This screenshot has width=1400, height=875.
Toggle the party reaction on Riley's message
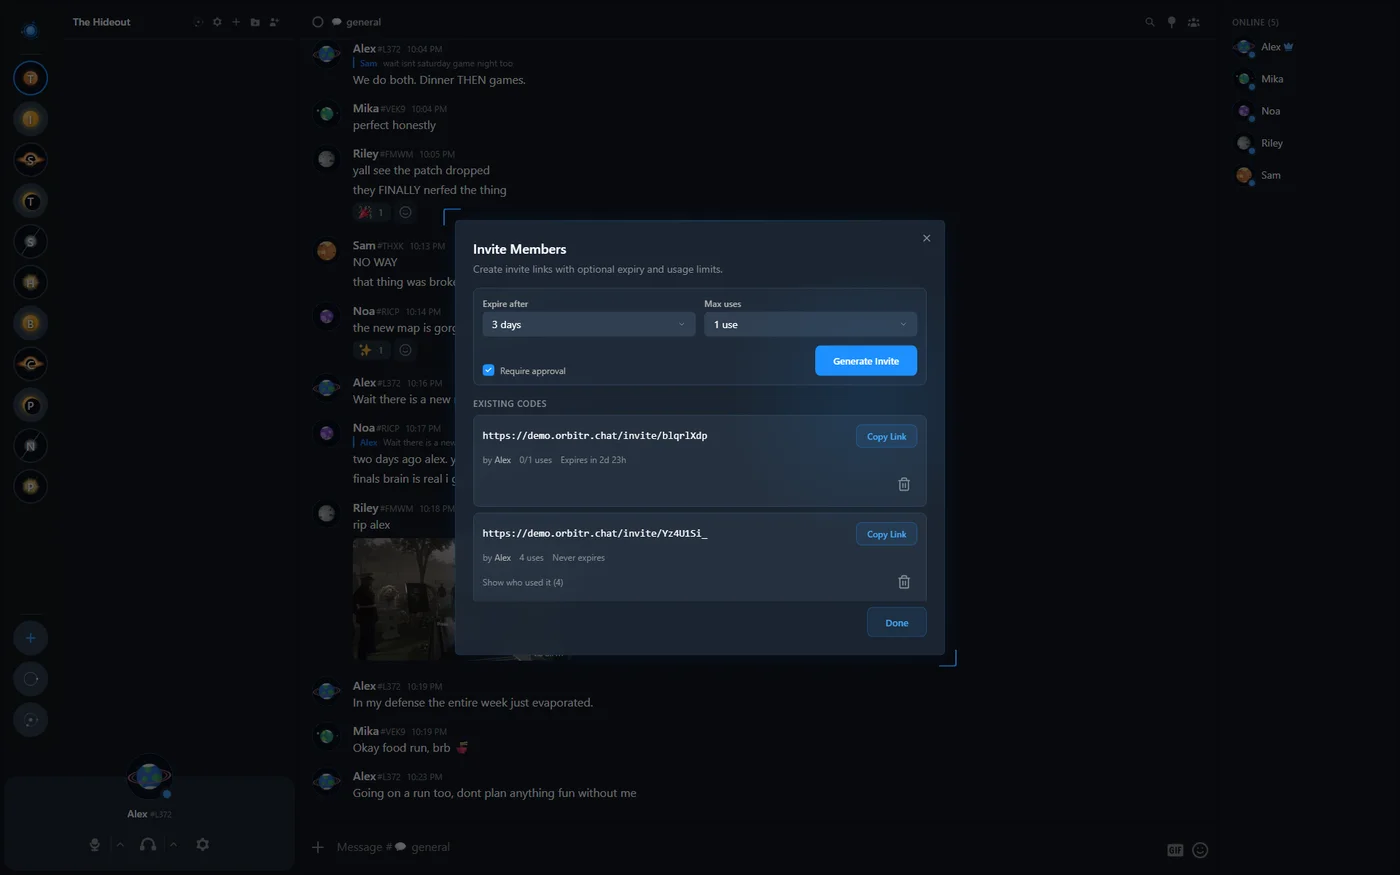point(371,212)
